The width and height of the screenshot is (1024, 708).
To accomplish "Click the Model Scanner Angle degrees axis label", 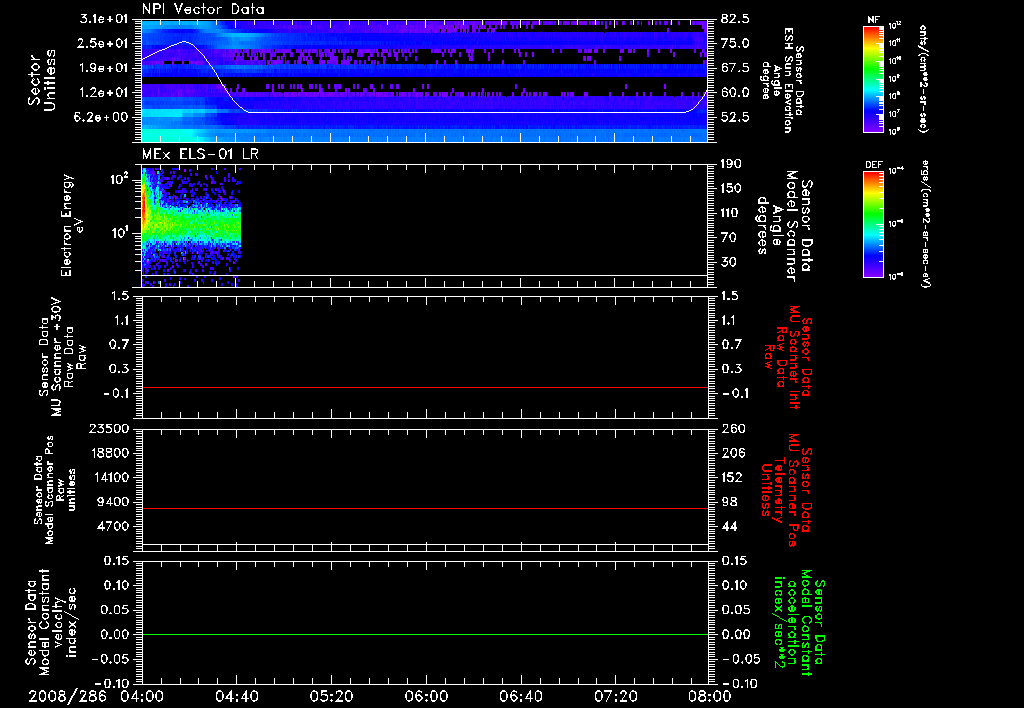I will click(784, 226).
